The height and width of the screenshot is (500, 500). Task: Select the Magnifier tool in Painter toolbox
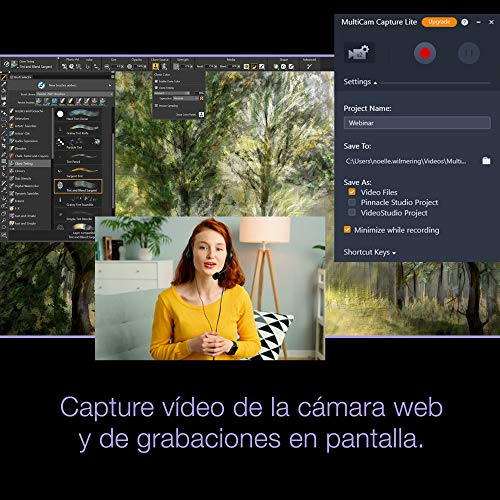pos(3,220)
